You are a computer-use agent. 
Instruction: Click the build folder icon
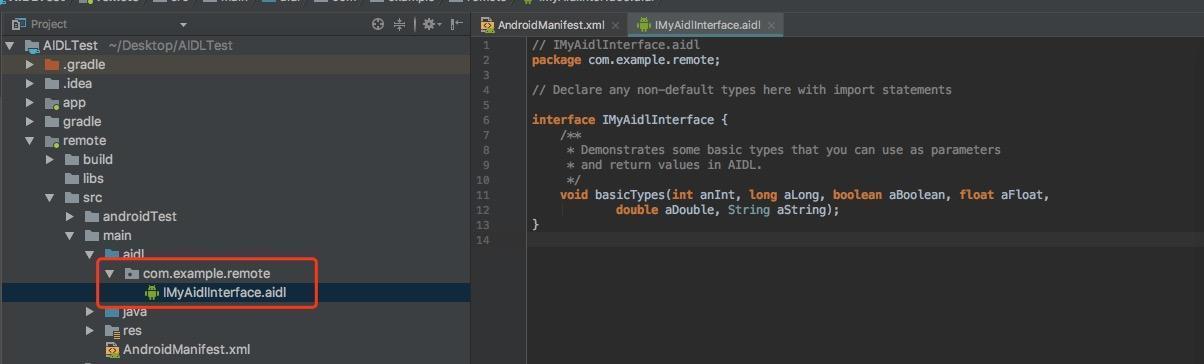pyautogui.click(x=72, y=160)
